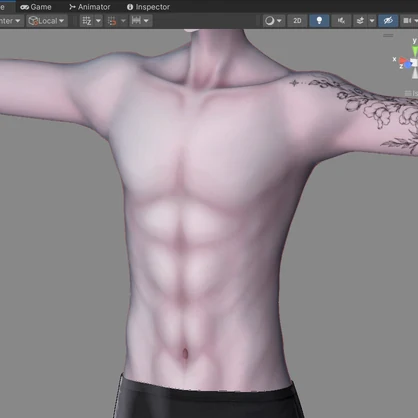Screen dimensions: 418x418
Task: Toggle grid snapping magnet icon
Action: pos(112,21)
